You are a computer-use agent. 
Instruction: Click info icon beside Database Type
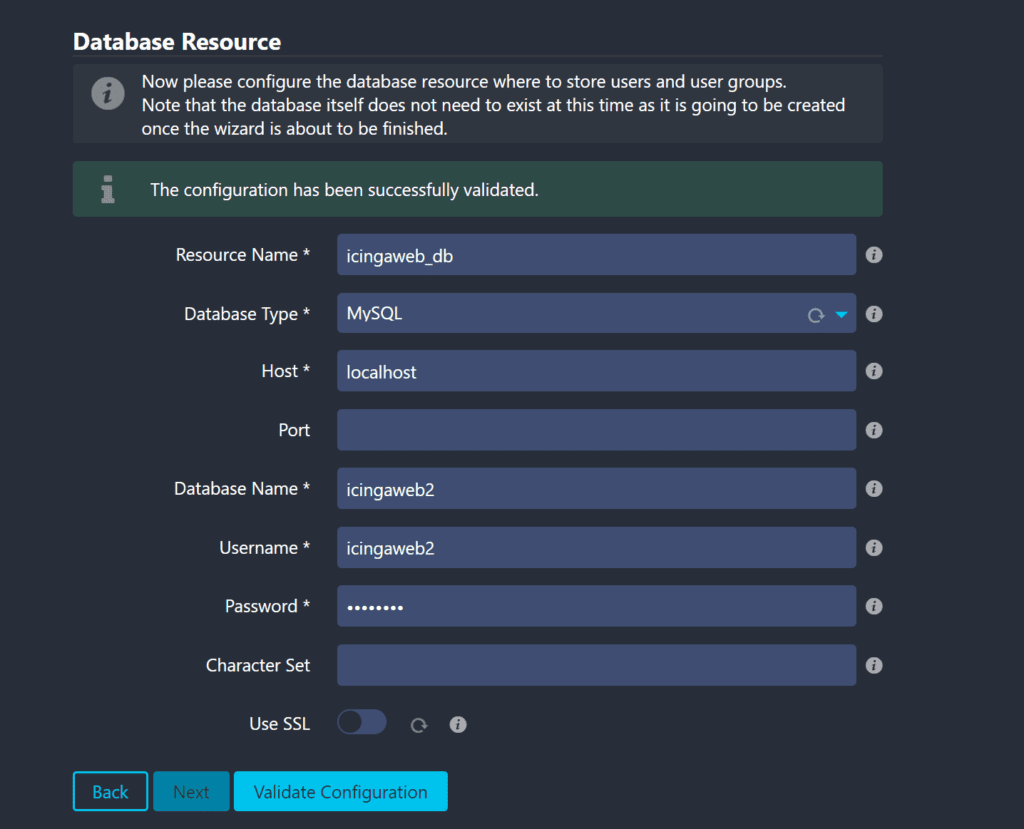point(873,314)
